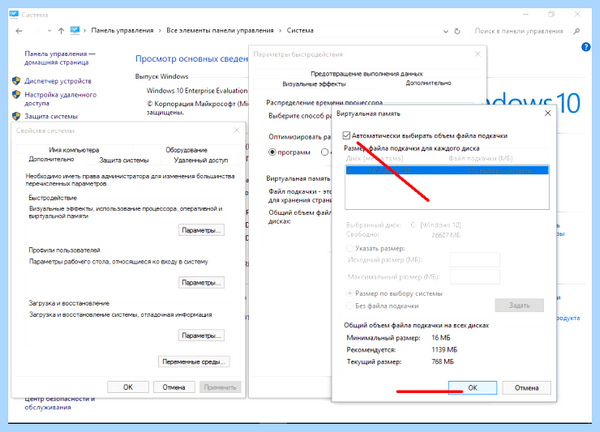Select the программ radio button
The image size is (600, 432).
[x=272, y=152]
